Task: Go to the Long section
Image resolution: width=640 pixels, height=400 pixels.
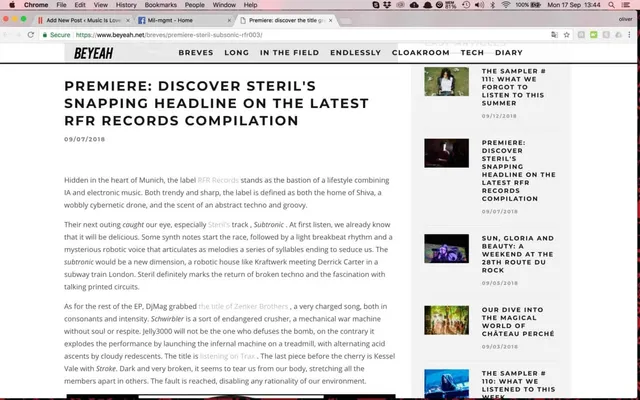Action: 236,53
